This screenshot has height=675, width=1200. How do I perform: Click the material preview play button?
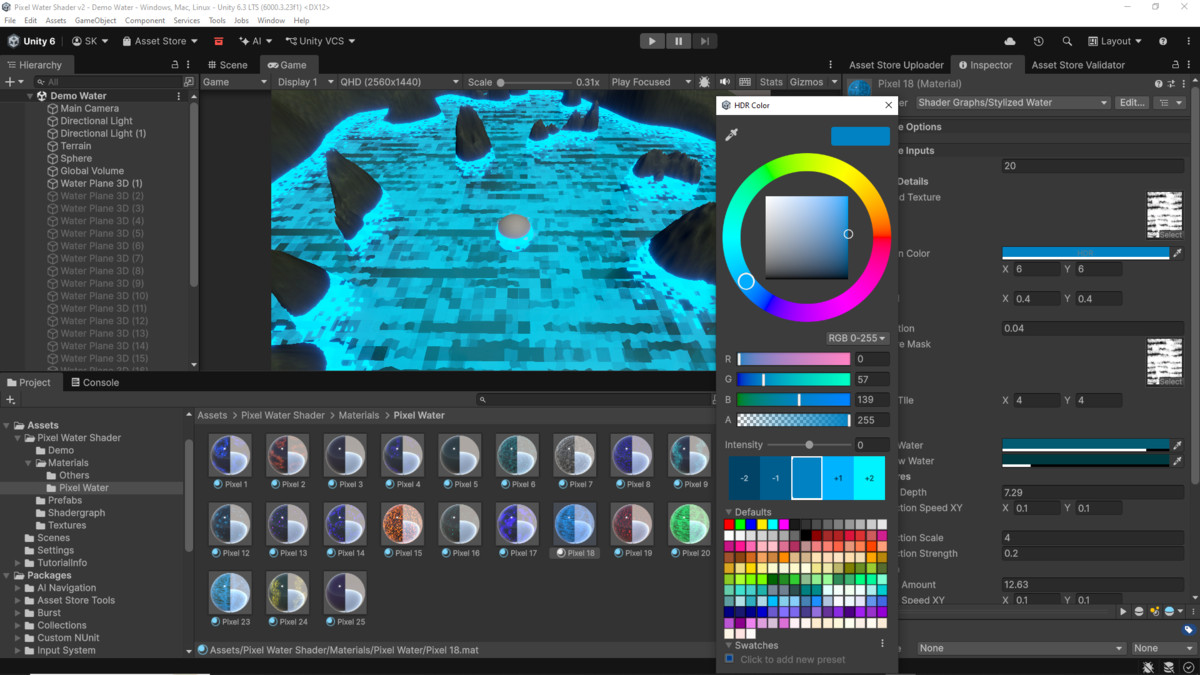(1123, 611)
